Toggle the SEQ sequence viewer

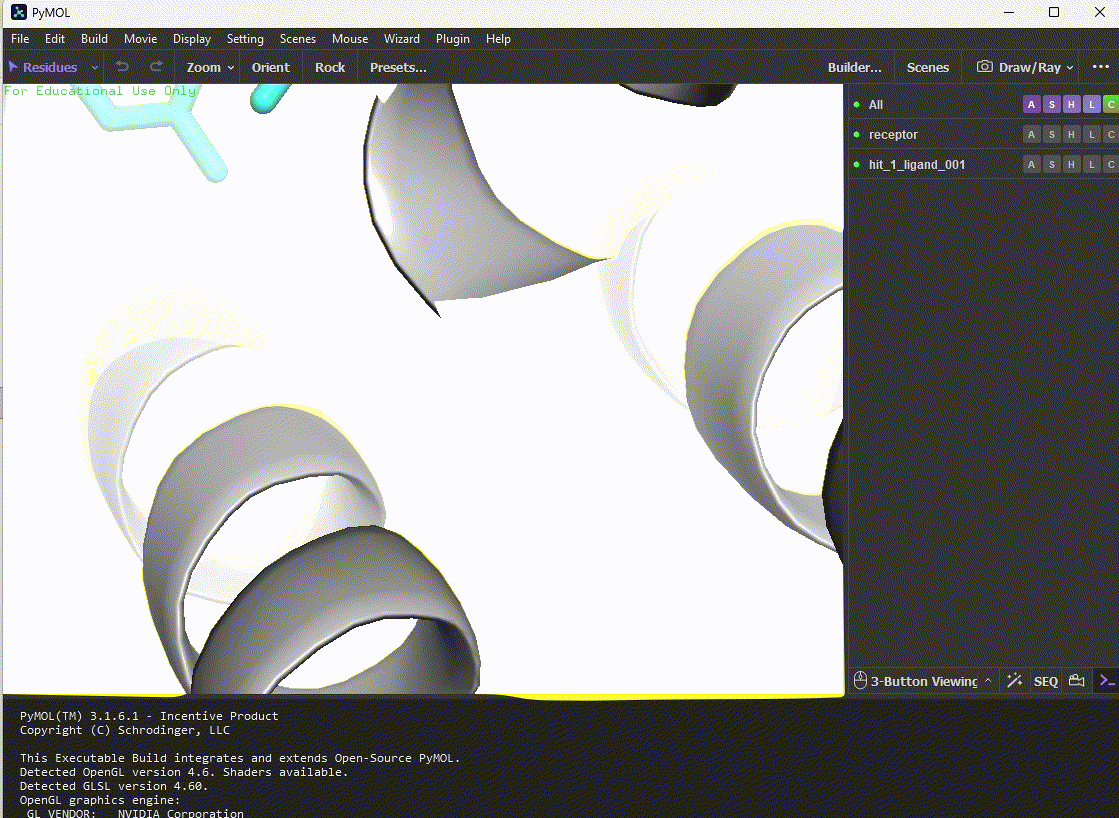coord(1045,681)
